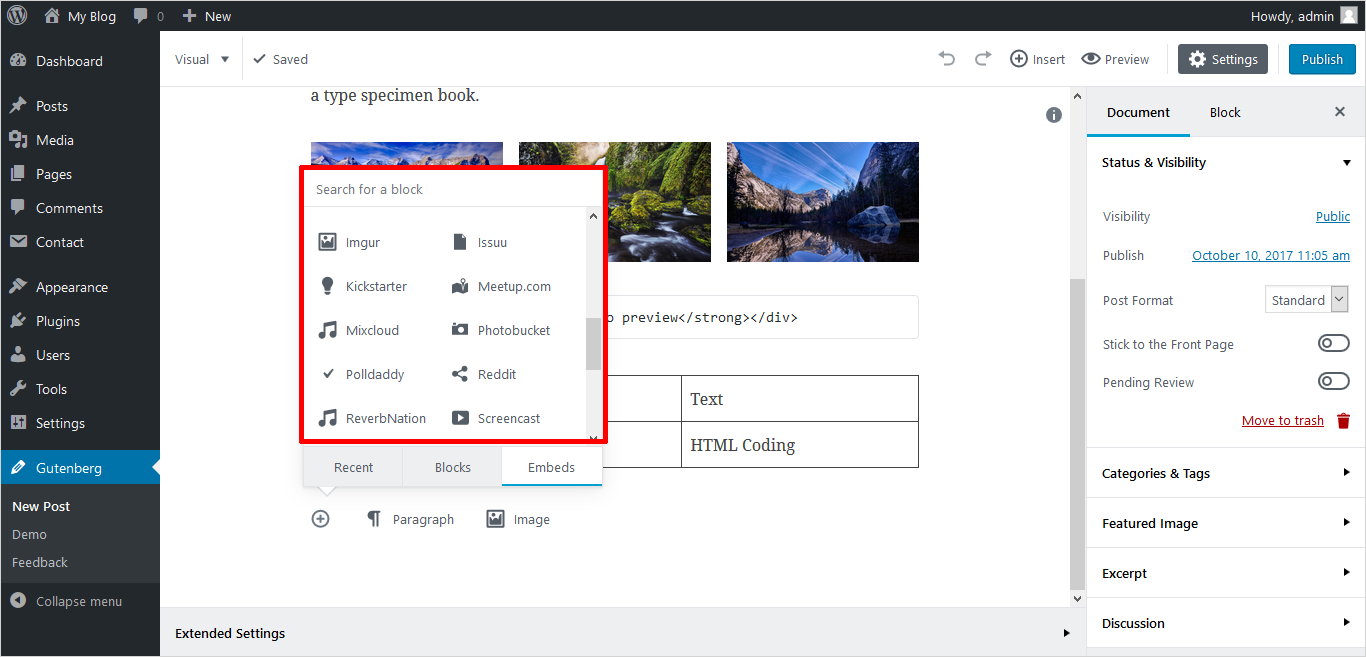Viewport: 1366px width, 657px height.
Task: Choose the Reddit embed block
Action: tap(485, 374)
